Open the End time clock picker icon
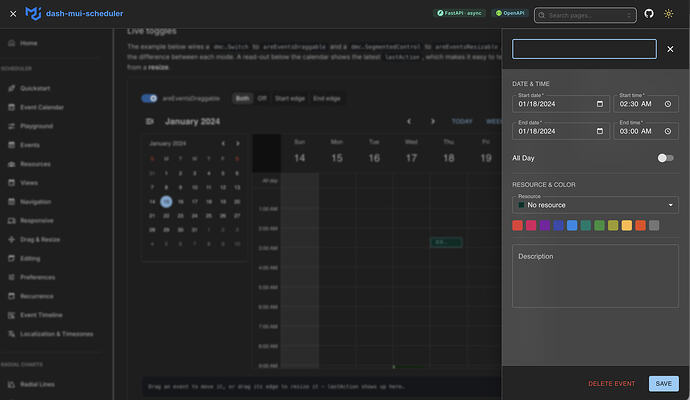This screenshot has height=400, width=690. point(668,132)
